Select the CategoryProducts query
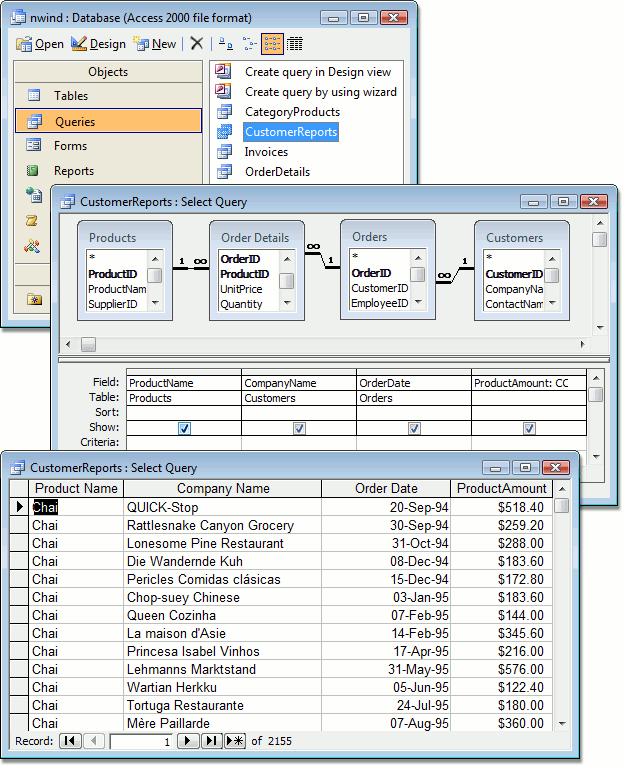This screenshot has height=766, width=624. pyautogui.click(x=292, y=112)
